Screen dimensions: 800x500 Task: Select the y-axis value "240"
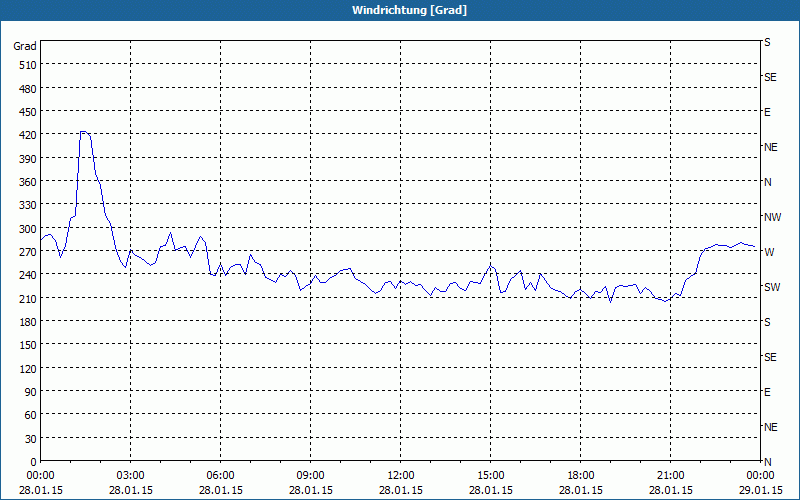(29, 276)
